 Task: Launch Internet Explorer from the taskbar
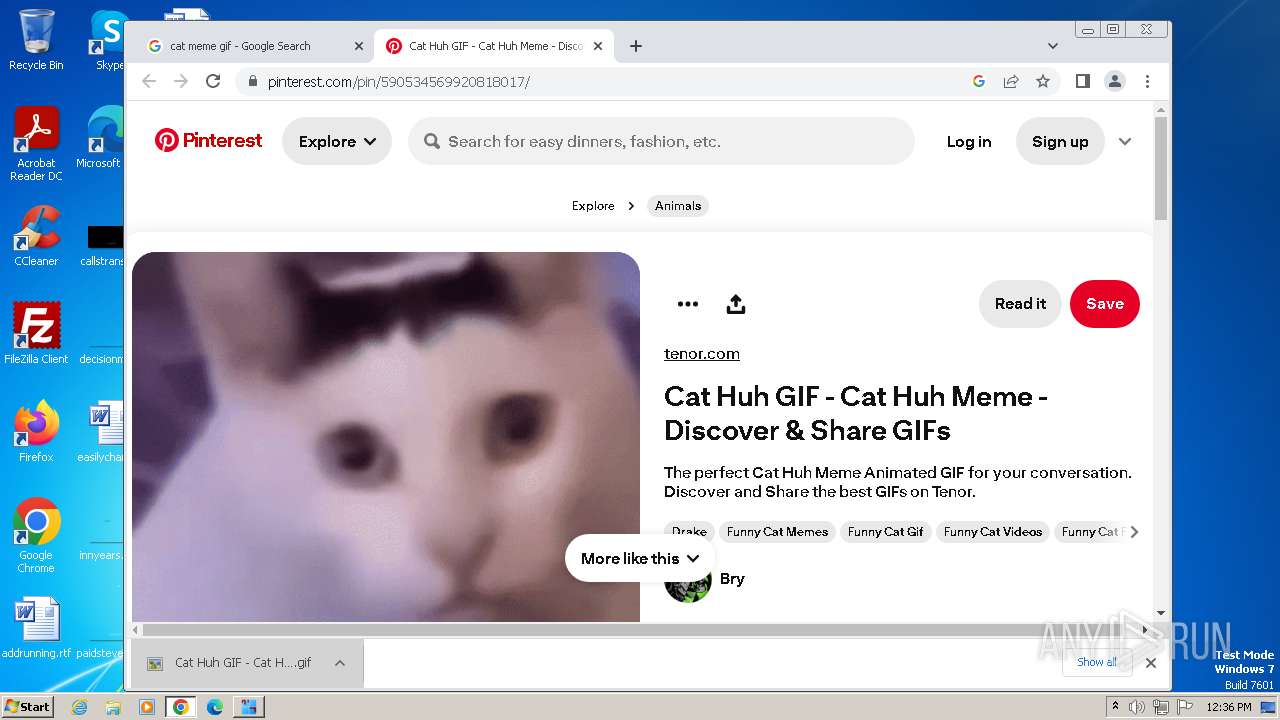click(79, 707)
